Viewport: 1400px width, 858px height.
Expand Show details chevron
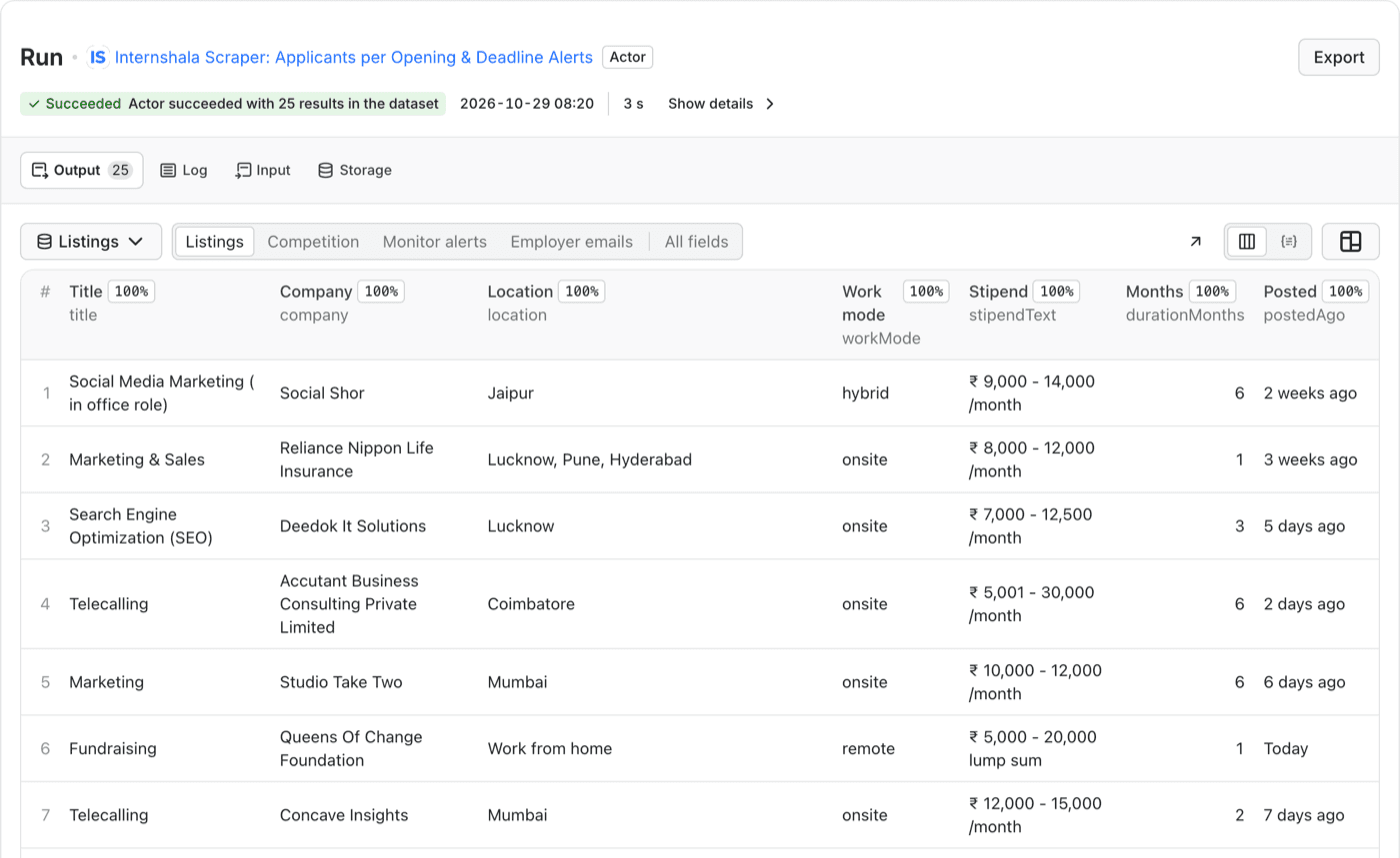[770, 104]
